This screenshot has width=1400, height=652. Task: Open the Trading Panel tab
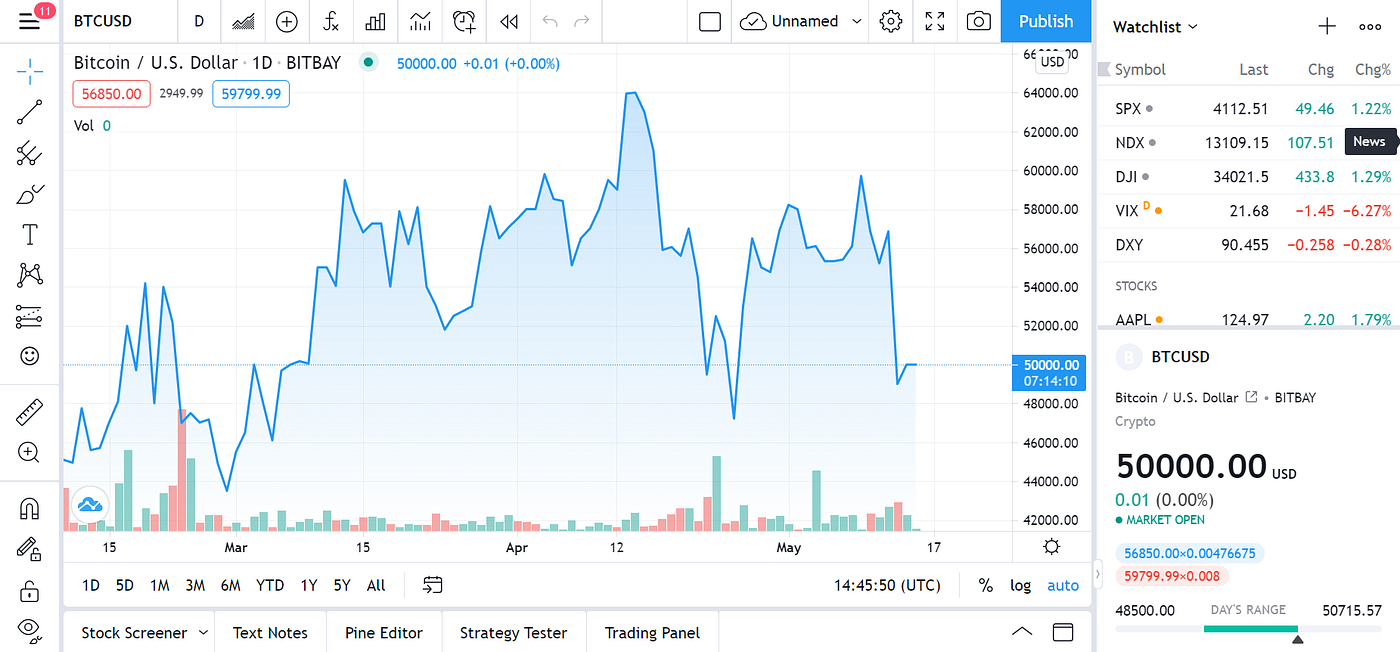pos(652,633)
